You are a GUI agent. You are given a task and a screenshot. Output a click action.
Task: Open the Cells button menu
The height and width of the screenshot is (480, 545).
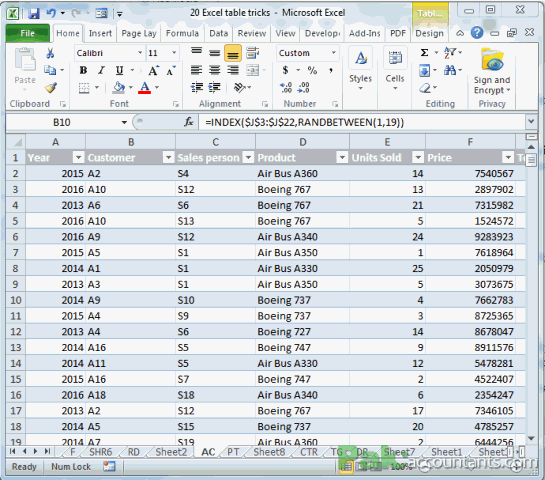[395, 69]
